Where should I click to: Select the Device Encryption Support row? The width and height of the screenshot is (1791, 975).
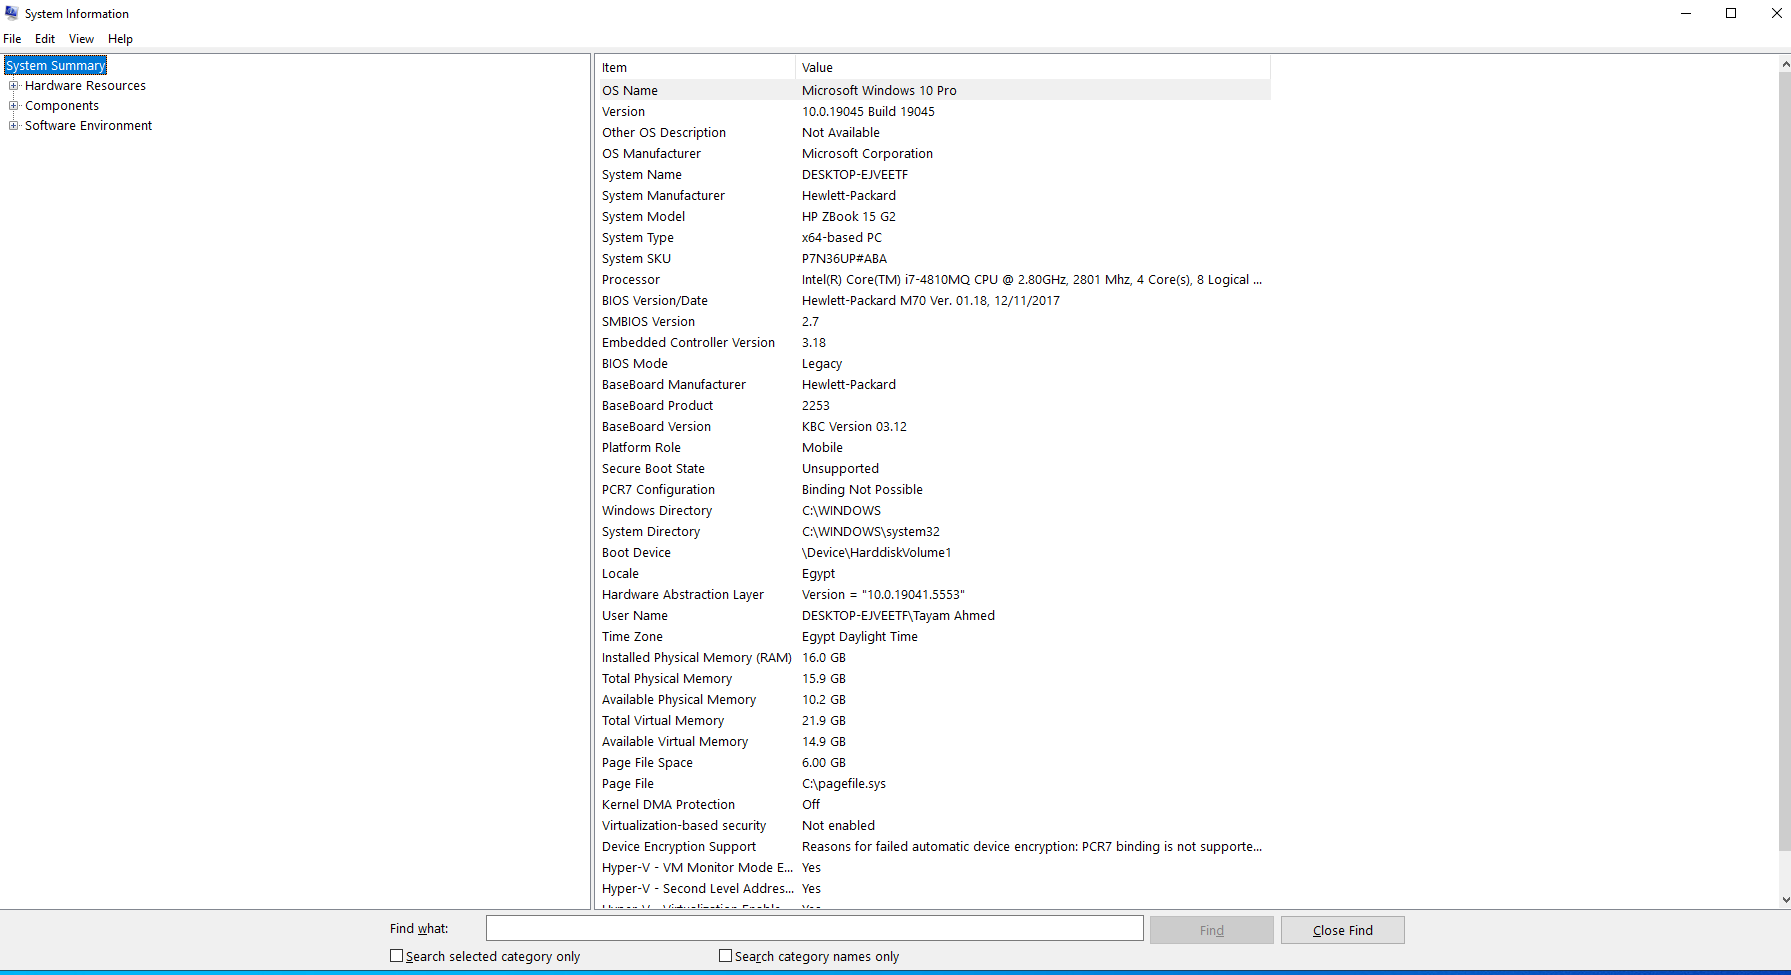tap(933, 846)
